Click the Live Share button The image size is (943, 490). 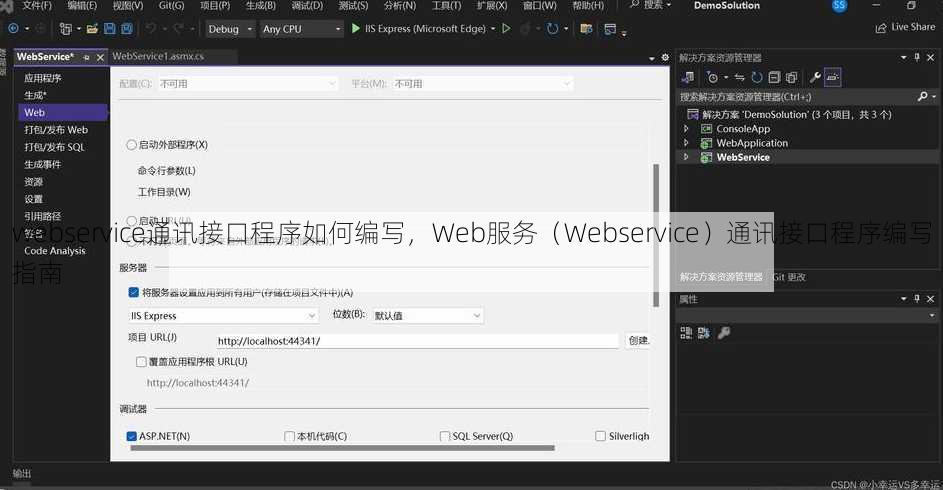[906, 27]
